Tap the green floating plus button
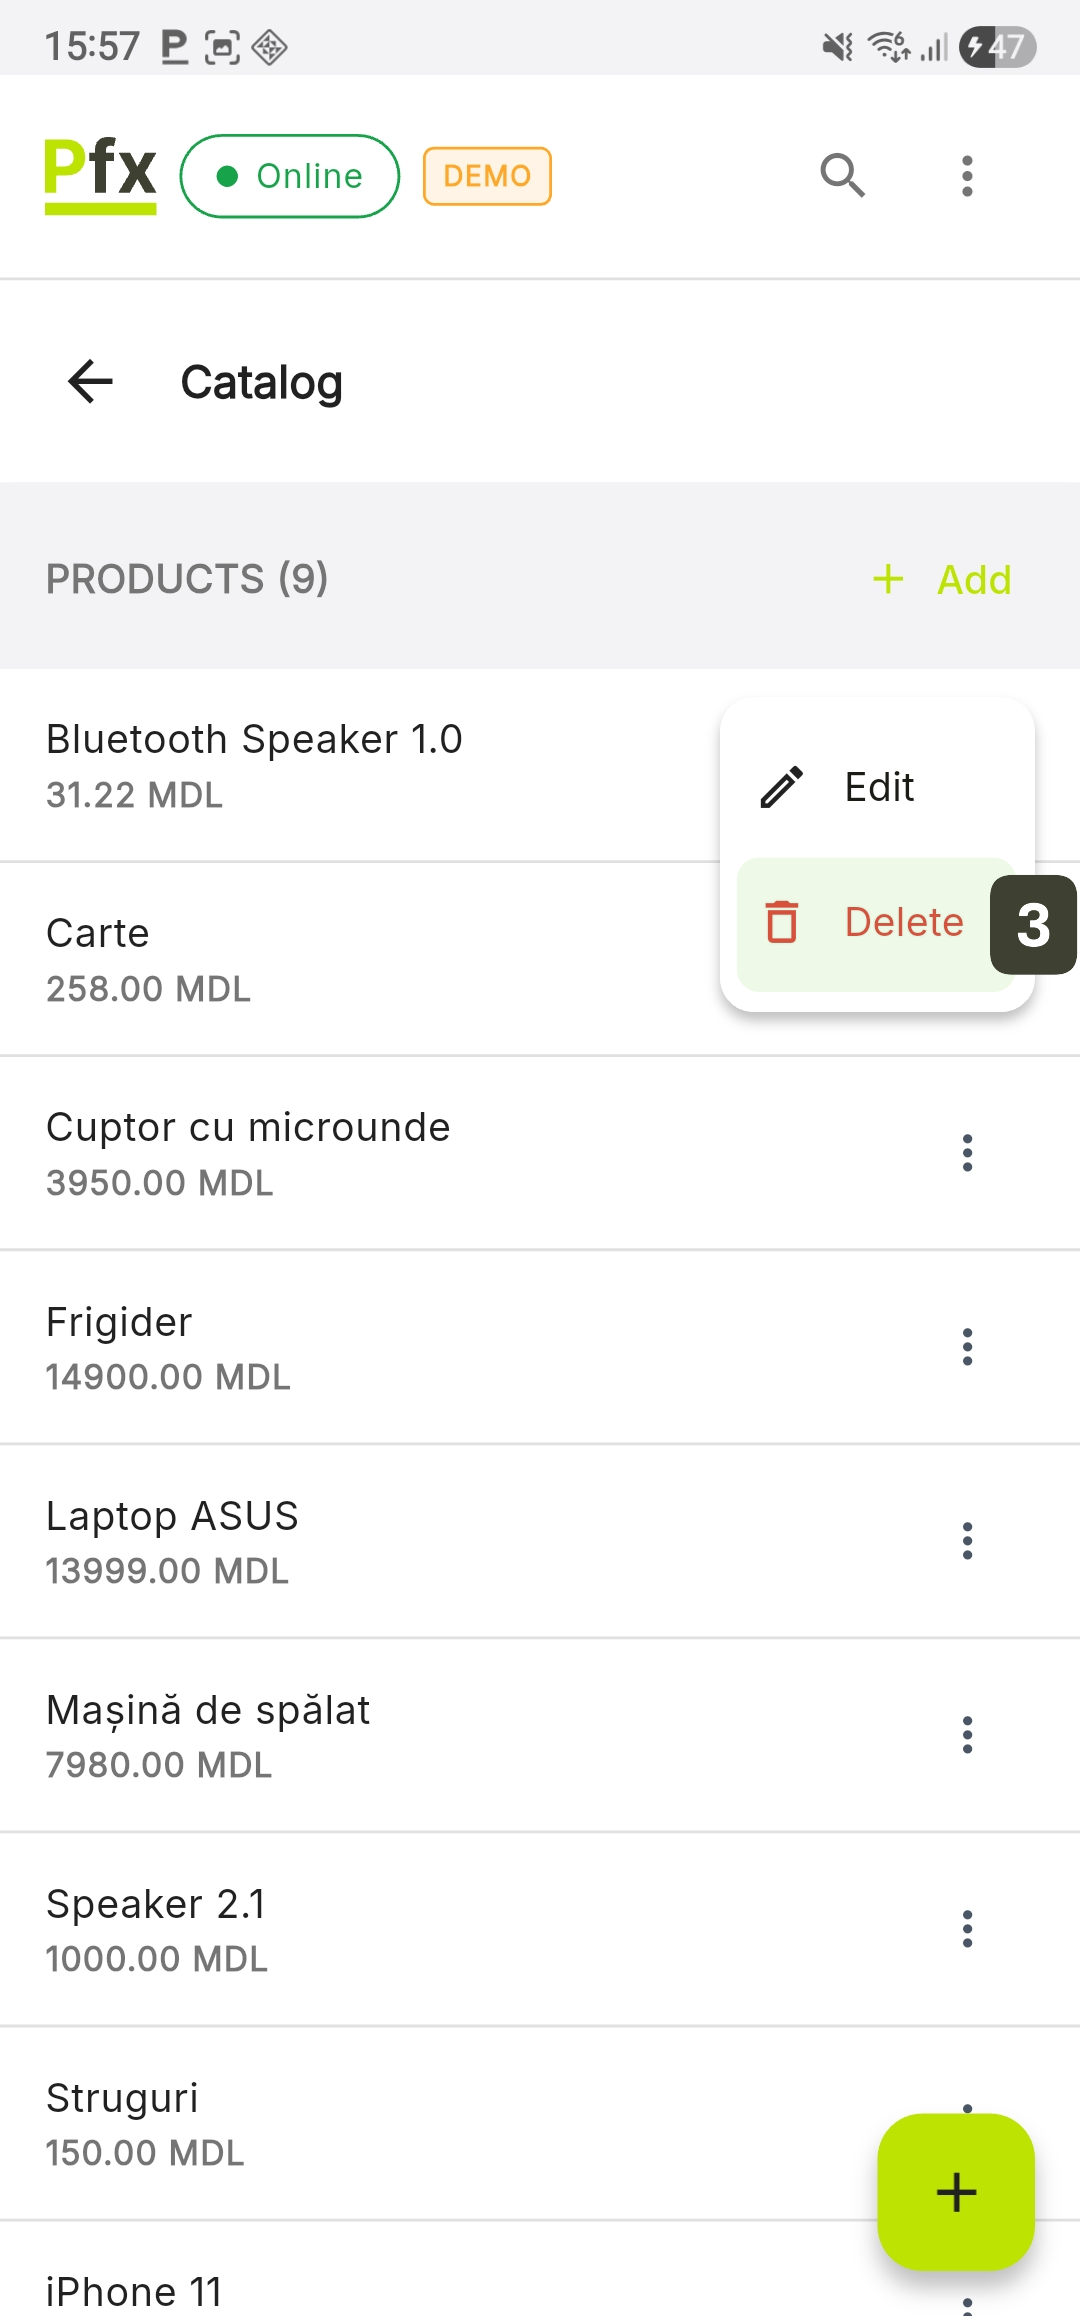Screen dimensions: 1080x2316 pos(955,2191)
